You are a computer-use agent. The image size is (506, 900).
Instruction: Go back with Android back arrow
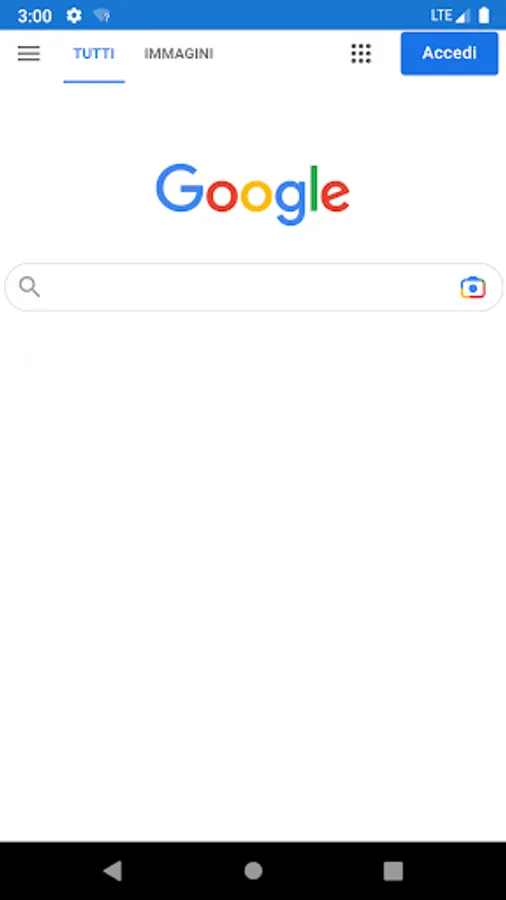tap(112, 871)
